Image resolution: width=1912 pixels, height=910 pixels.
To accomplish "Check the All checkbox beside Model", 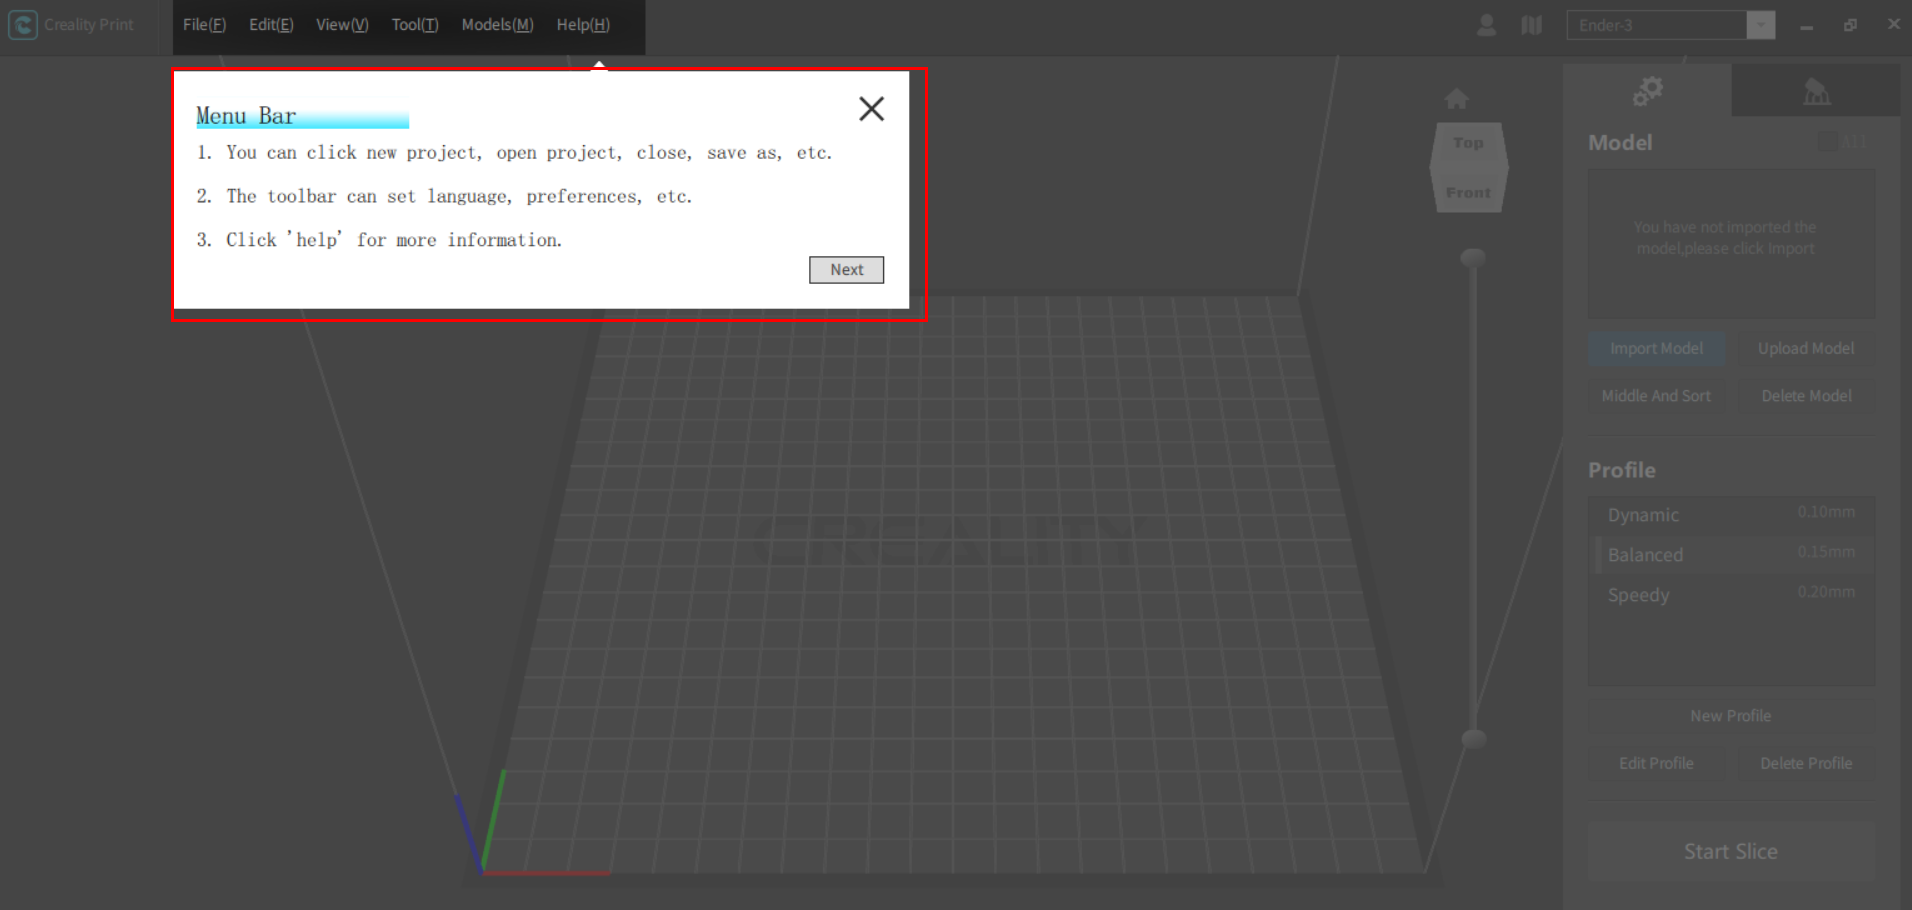I will pos(1828,142).
